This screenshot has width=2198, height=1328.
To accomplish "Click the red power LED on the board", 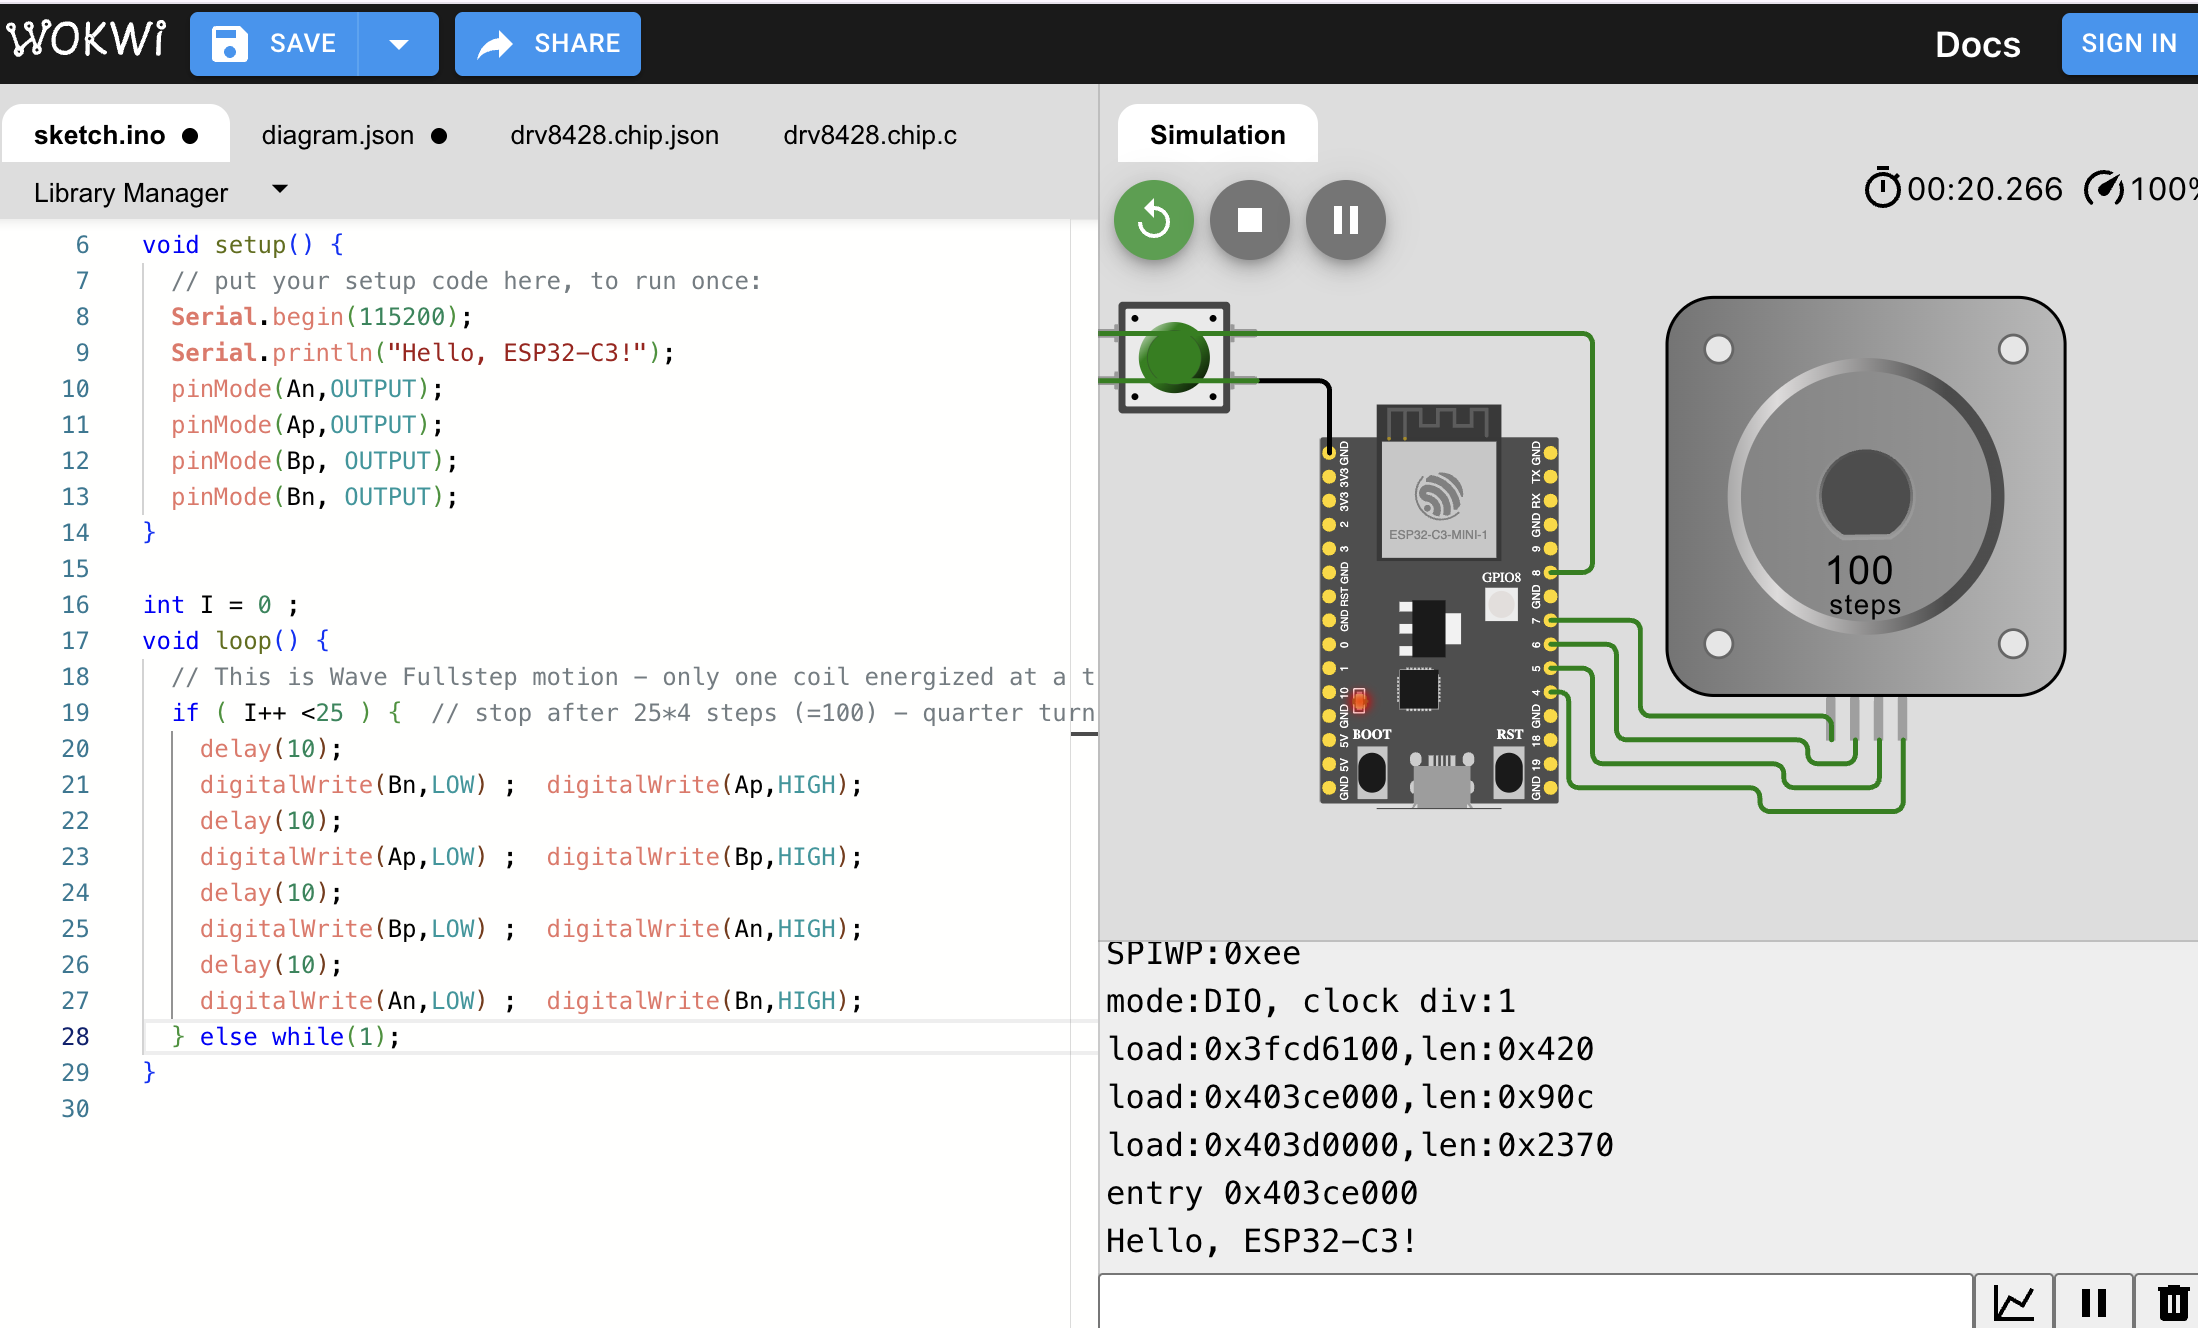I will tap(1359, 700).
